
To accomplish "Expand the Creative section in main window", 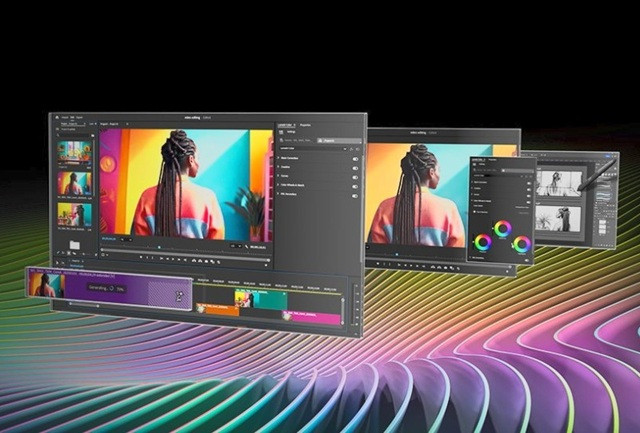I will click(279, 167).
